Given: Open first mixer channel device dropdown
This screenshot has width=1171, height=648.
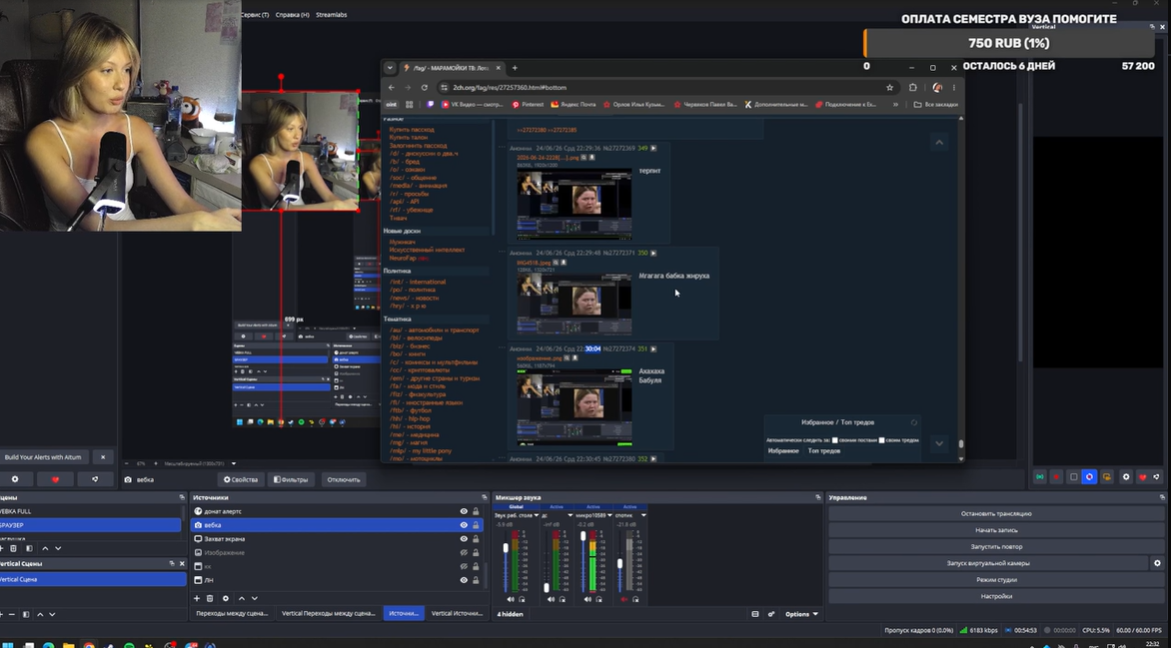Looking at the screenshot, I should 535,515.
